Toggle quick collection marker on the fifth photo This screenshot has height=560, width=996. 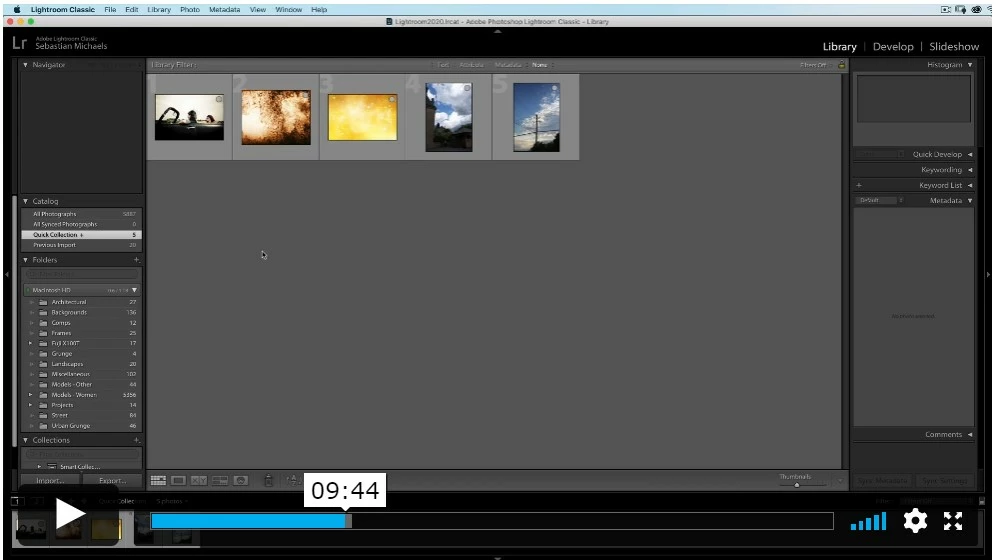(555, 88)
